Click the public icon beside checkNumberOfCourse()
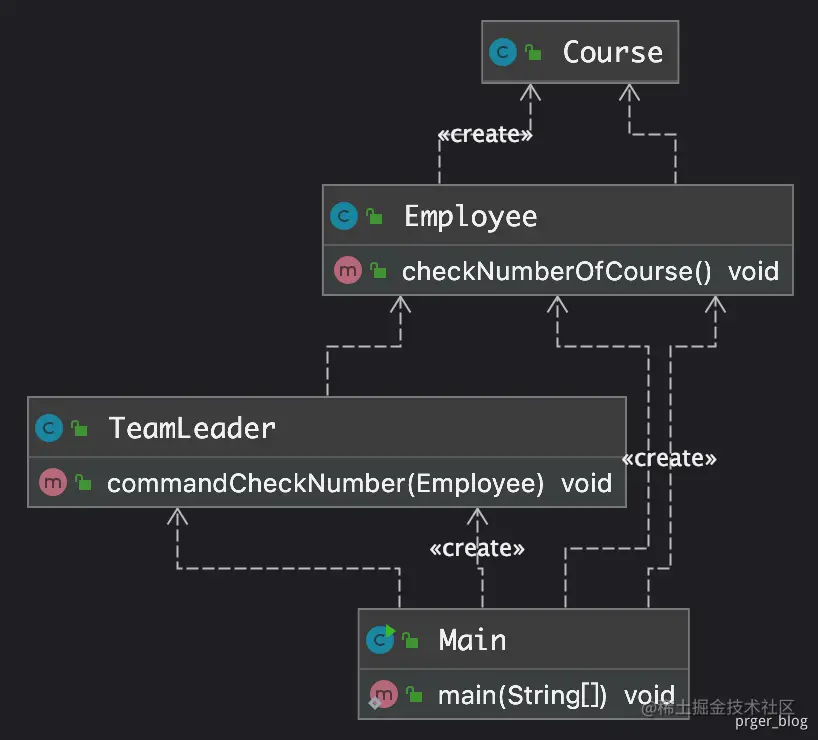818x740 pixels. 378,270
